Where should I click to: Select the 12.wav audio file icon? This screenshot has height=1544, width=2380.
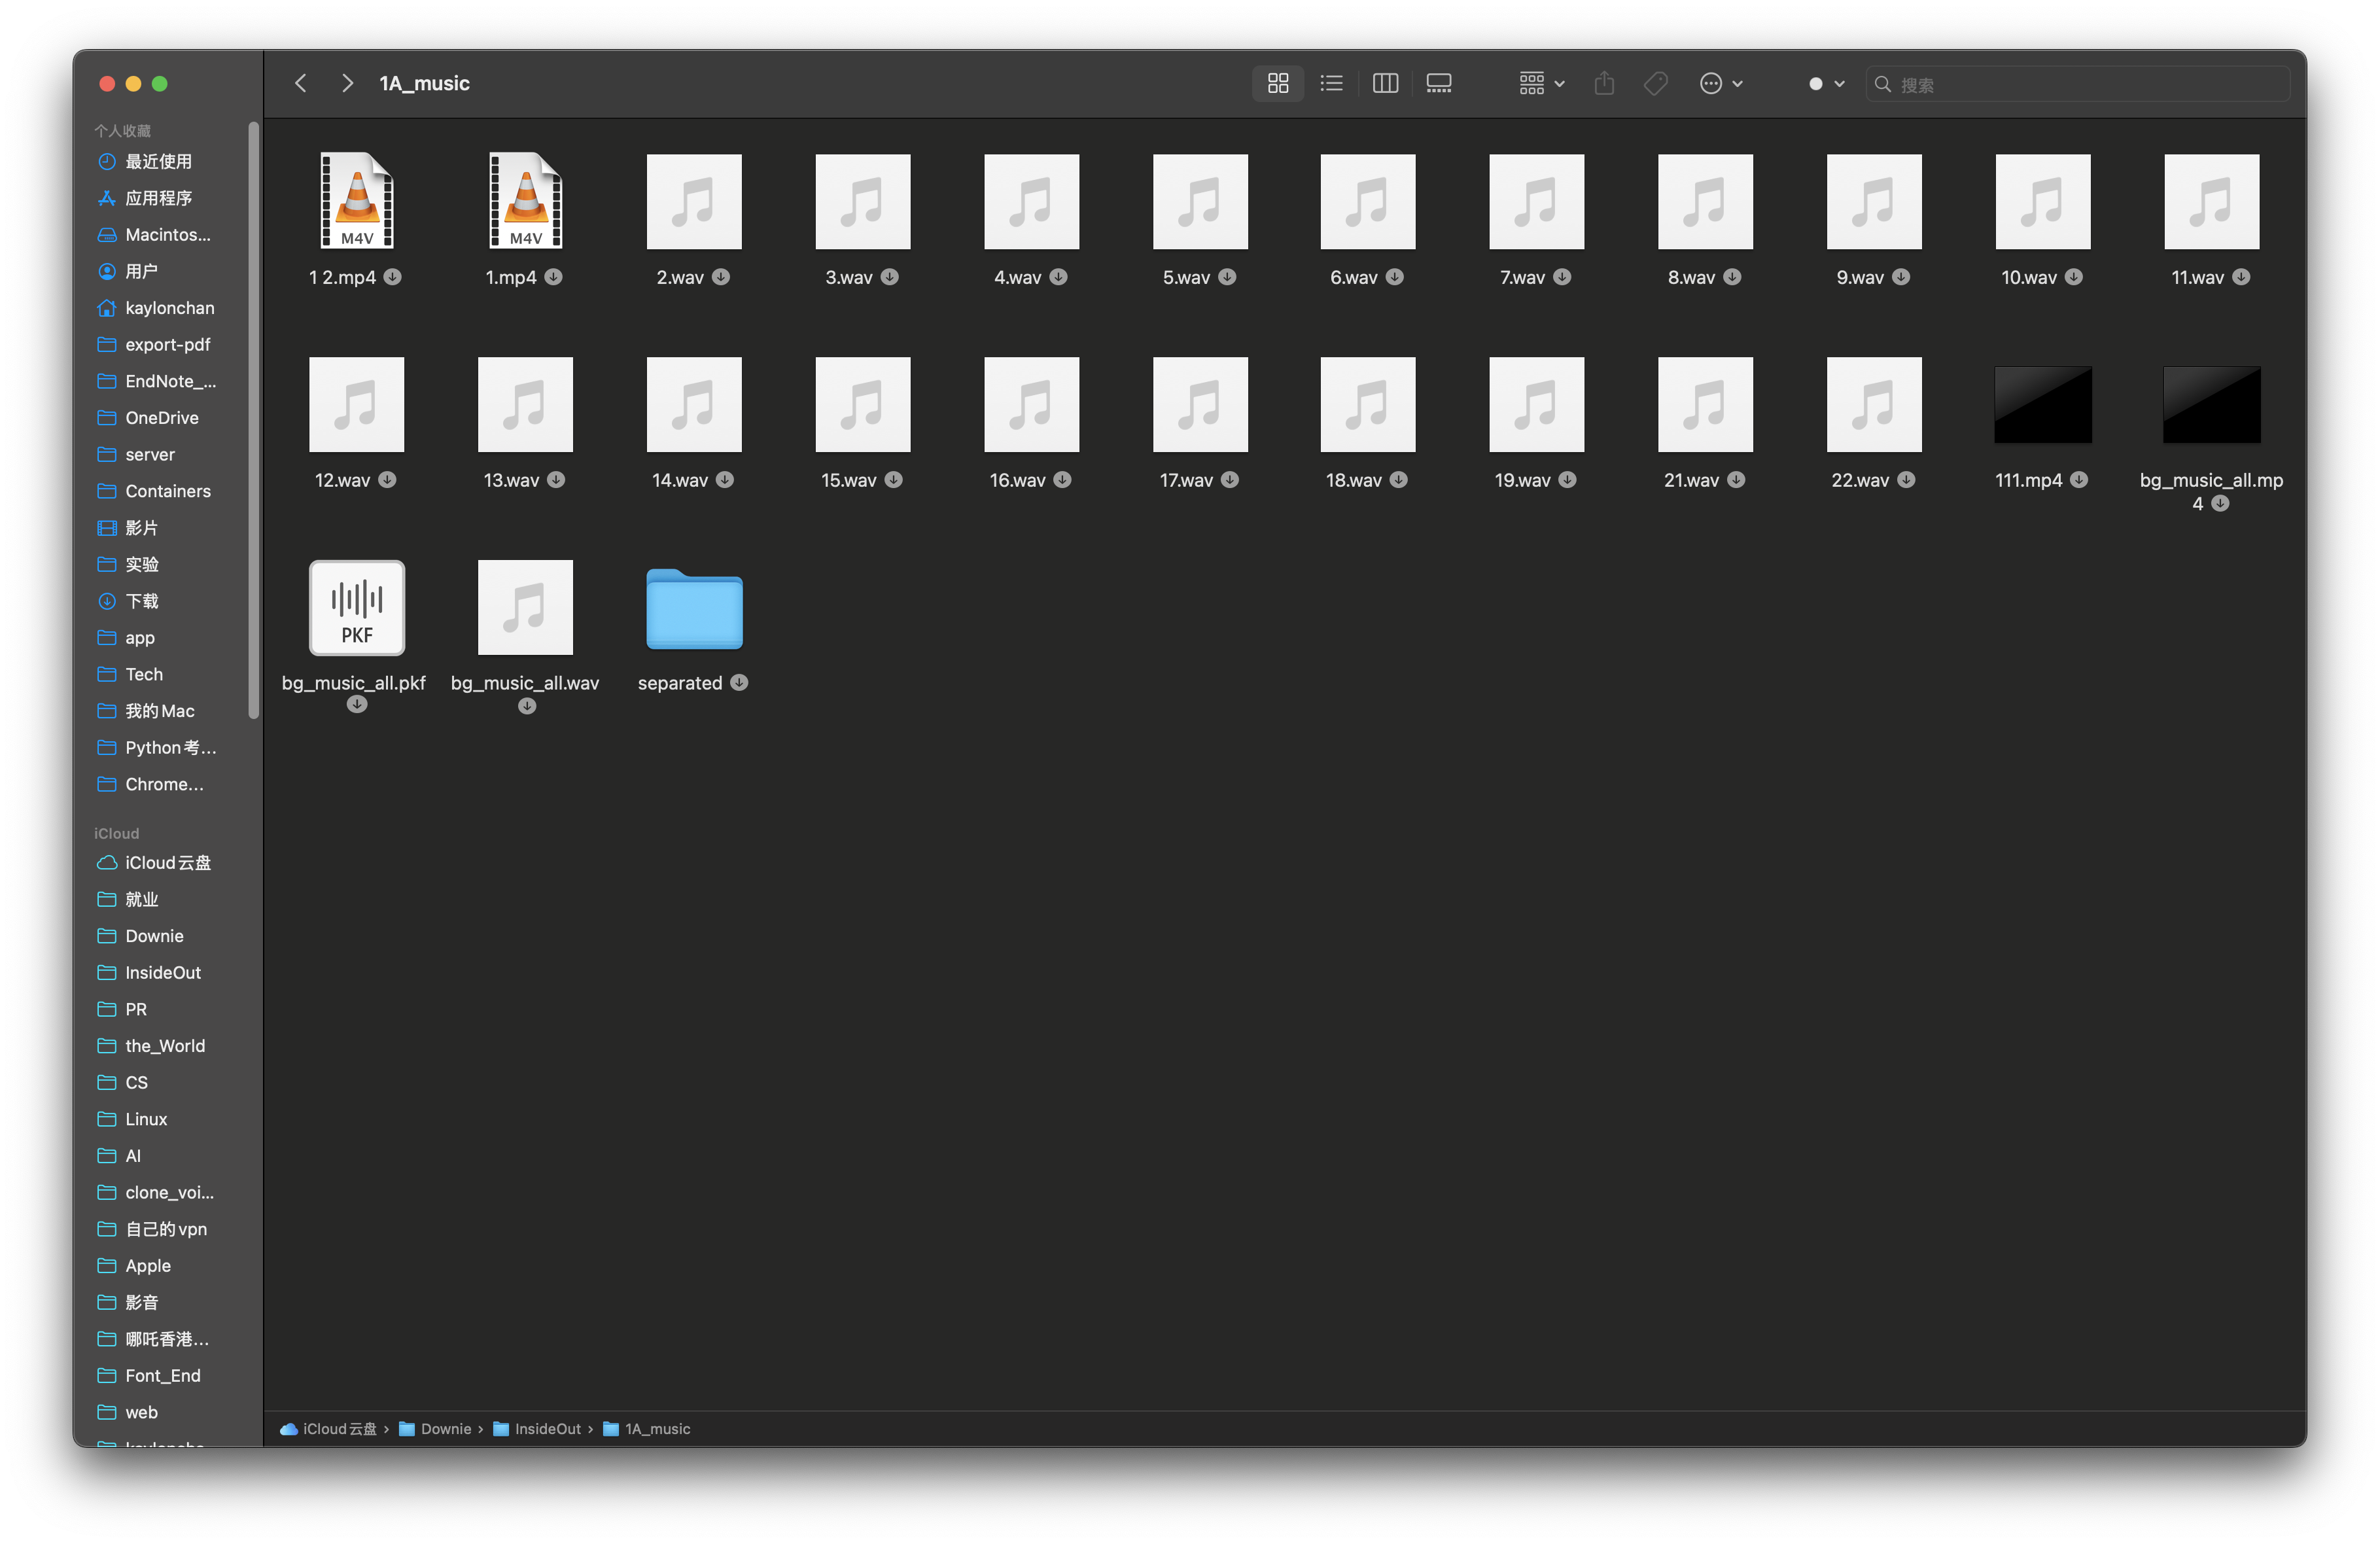357,404
